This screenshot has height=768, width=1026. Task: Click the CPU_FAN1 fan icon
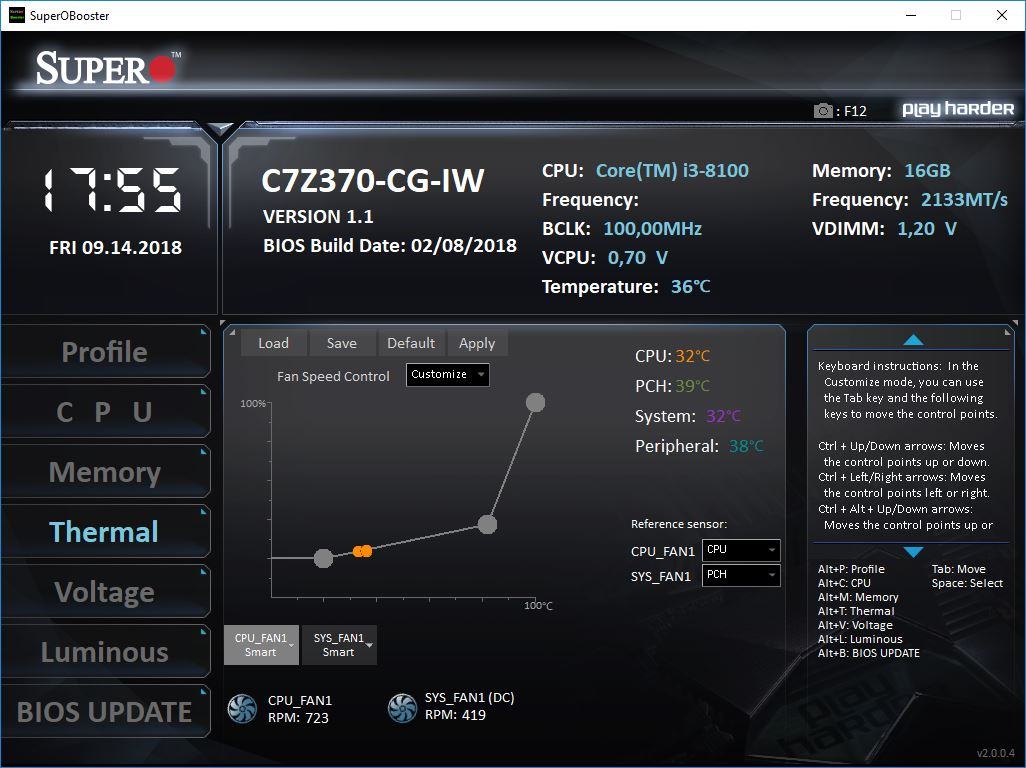tap(242, 708)
